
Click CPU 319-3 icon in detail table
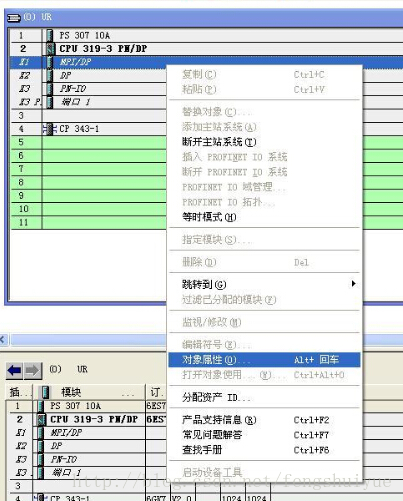pos(41,419)
